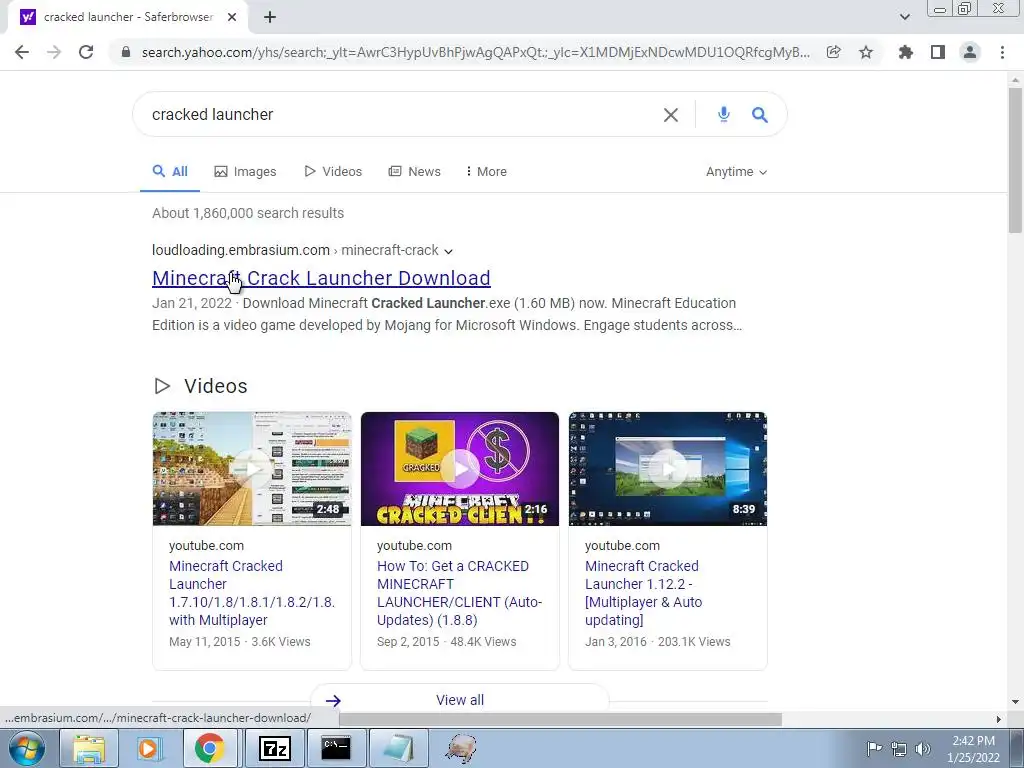The image size is (1024, 768).
Task: Reload the page with the refresh icon
Action: coord(86,52)
